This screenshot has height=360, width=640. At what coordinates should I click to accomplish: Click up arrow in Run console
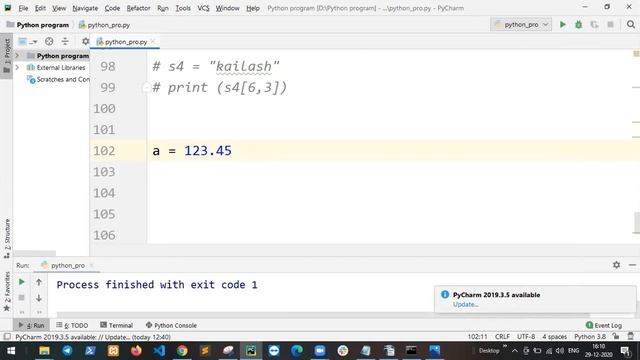point(39,282)
